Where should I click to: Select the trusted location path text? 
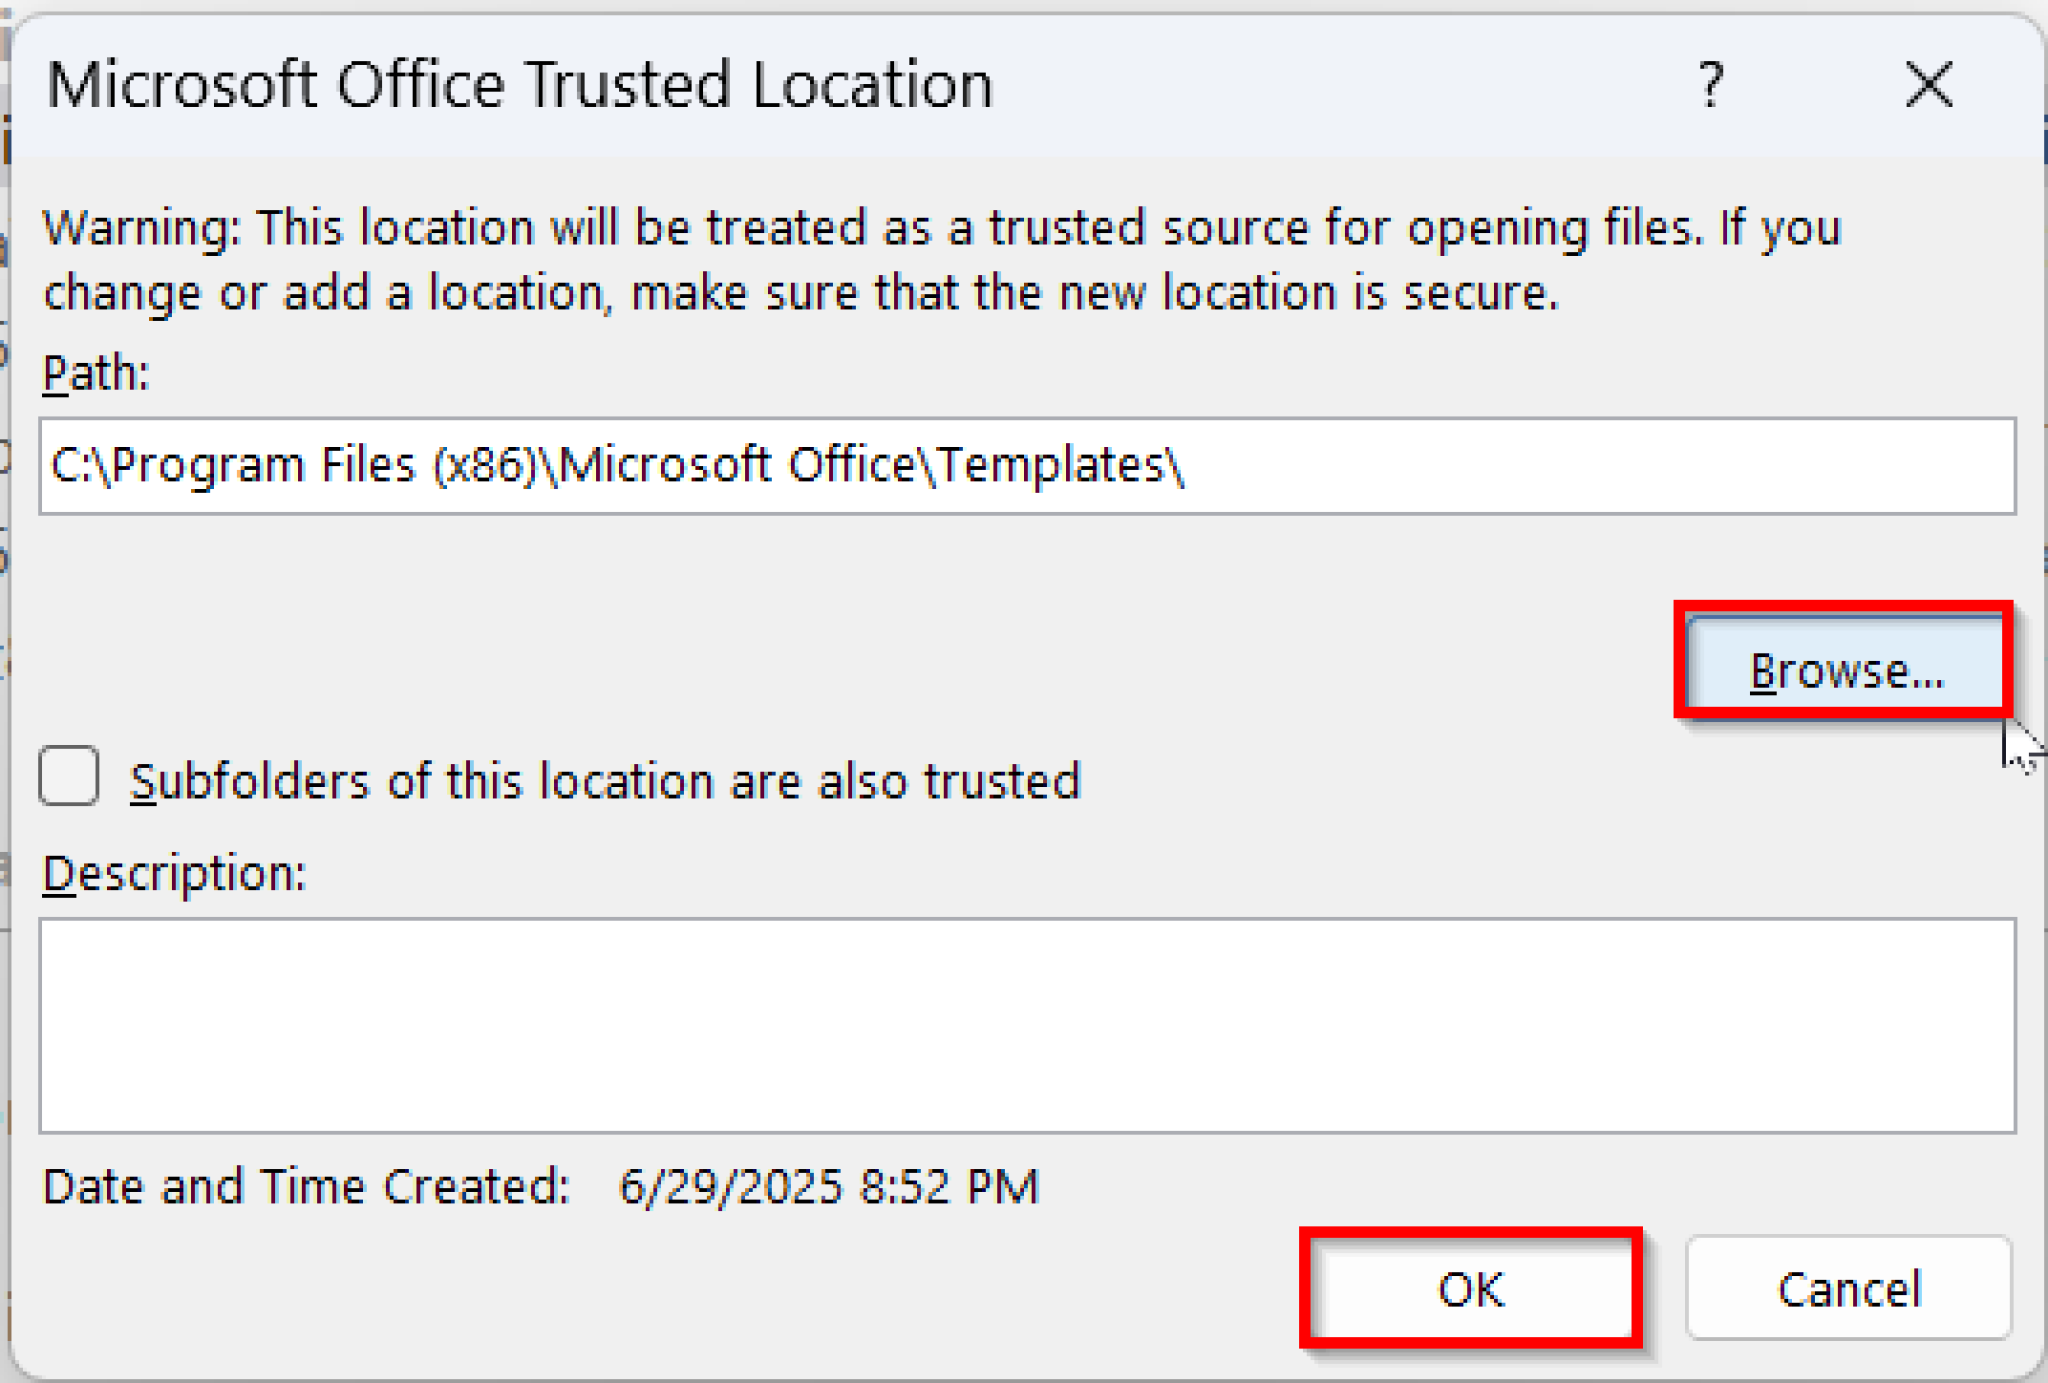pyautogui.click(x=618, y=464)
